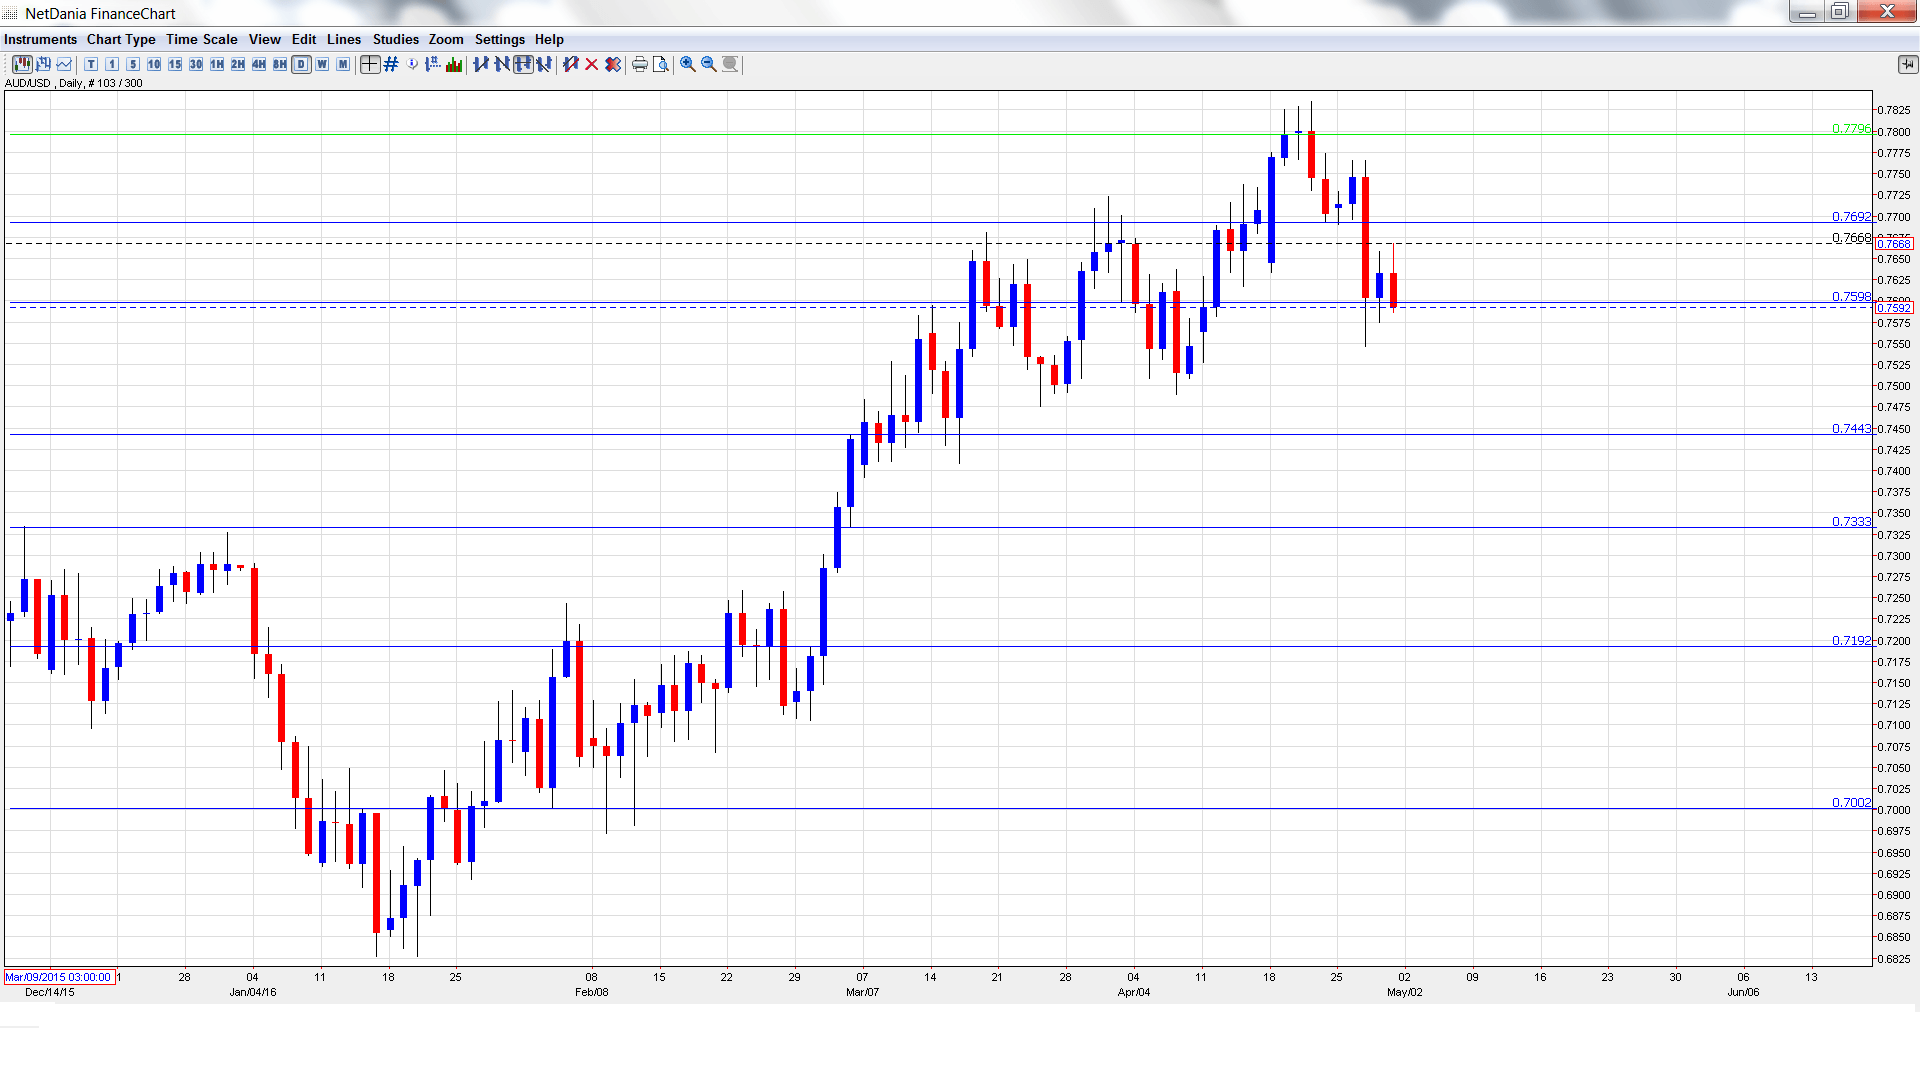This screenshot has width=1920, height=1080.
Task: Click the Mar/09/2015 date field
Action: (x=58, y=977)
